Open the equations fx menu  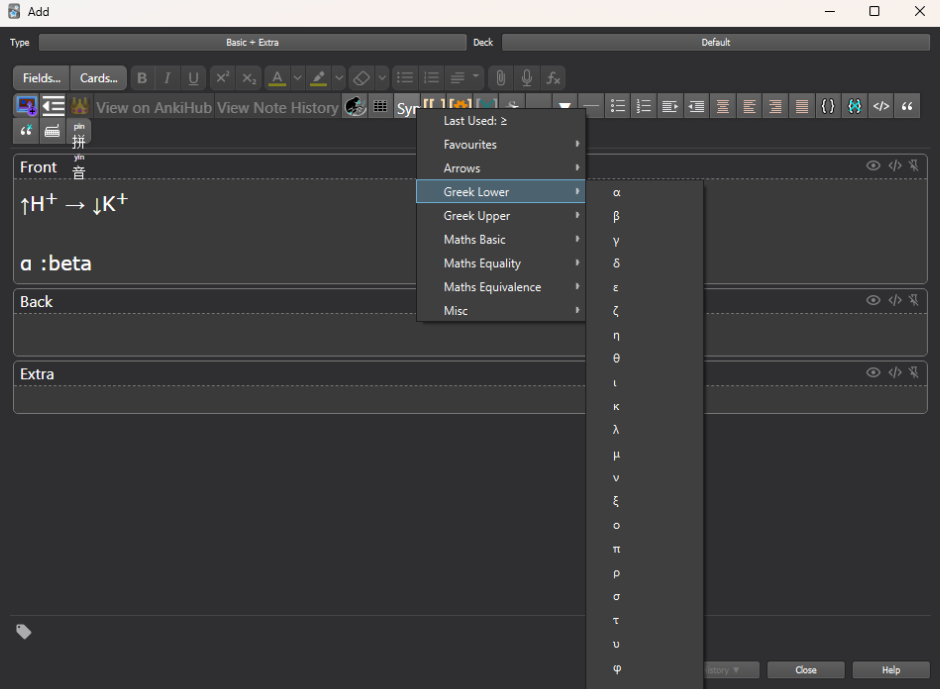click(x=553, y=78)
